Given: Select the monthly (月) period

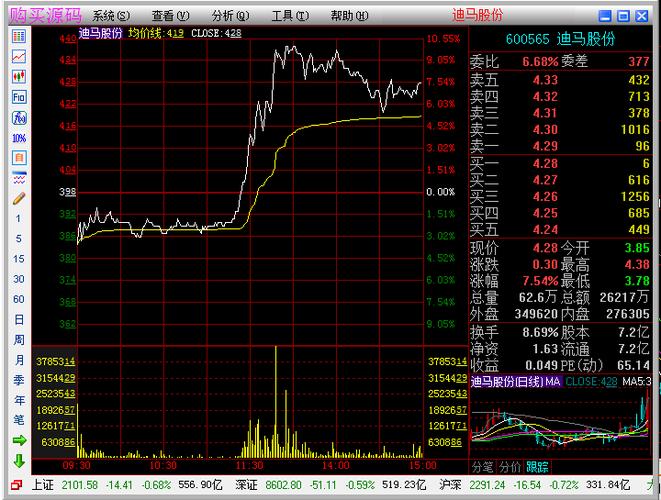Looking at the screenshot, I should [x=19, y=360].
